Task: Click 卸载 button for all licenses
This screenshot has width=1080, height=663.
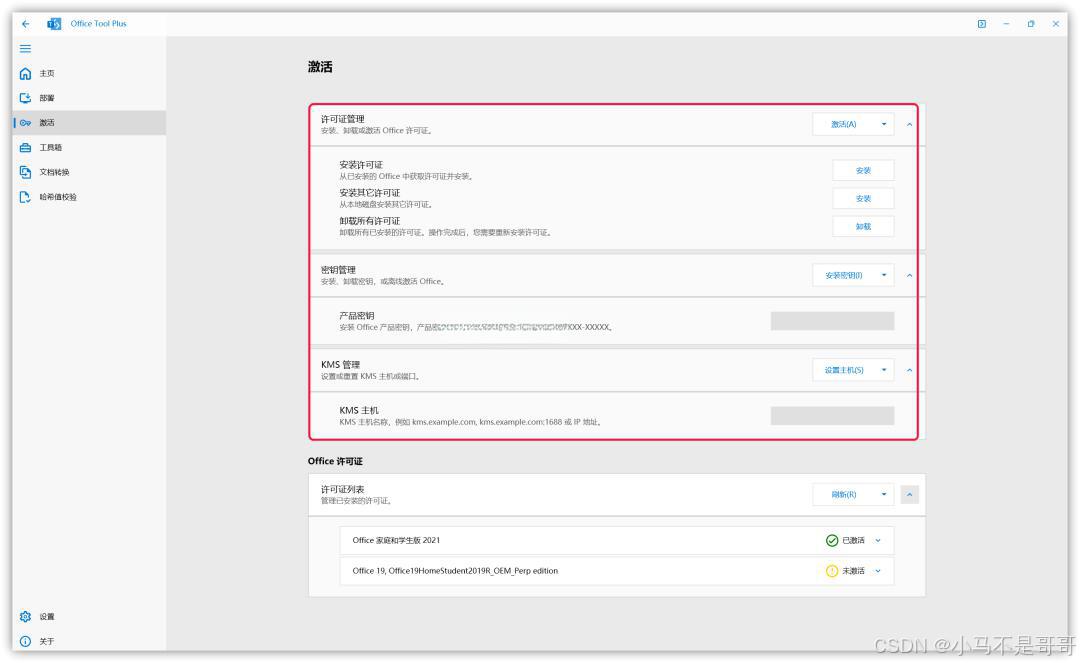Action: click(x=863, y=226)
